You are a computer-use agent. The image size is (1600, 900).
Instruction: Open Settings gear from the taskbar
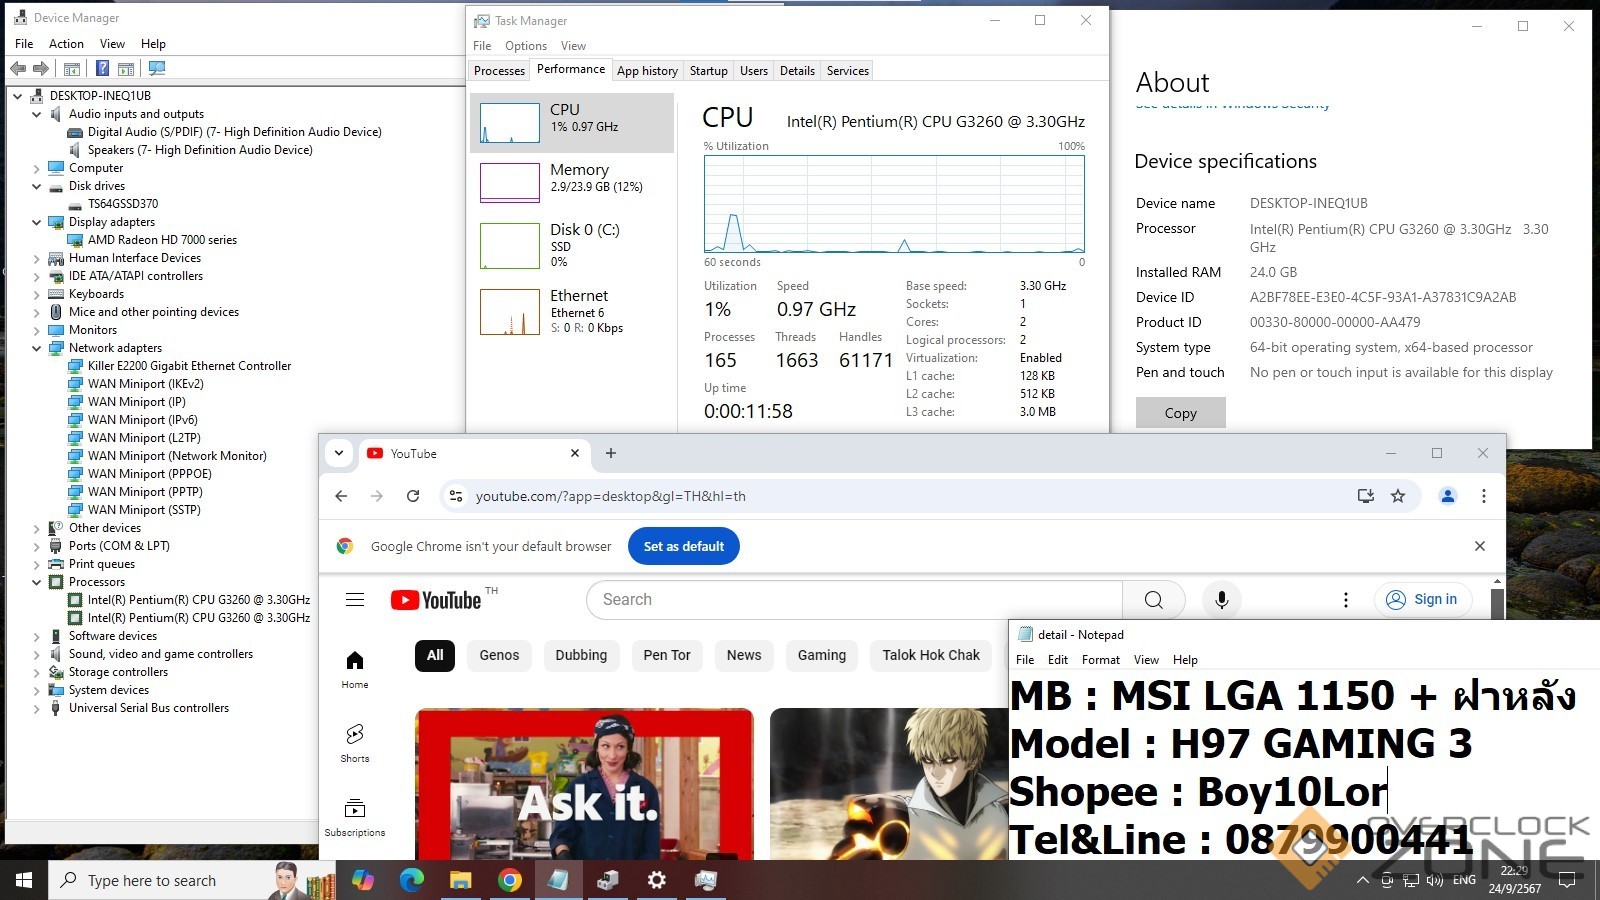656,880
